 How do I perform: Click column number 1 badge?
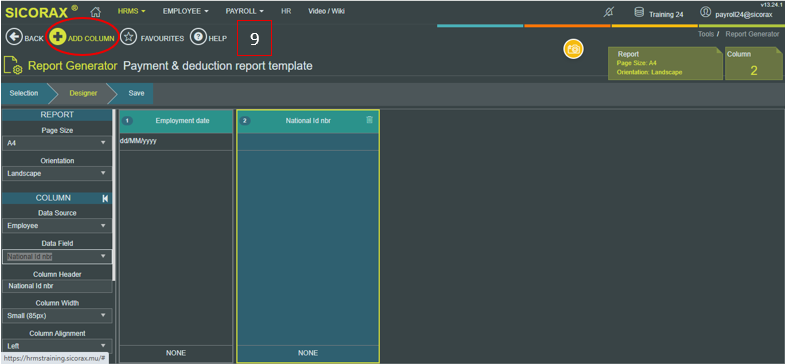pos(127,121)
